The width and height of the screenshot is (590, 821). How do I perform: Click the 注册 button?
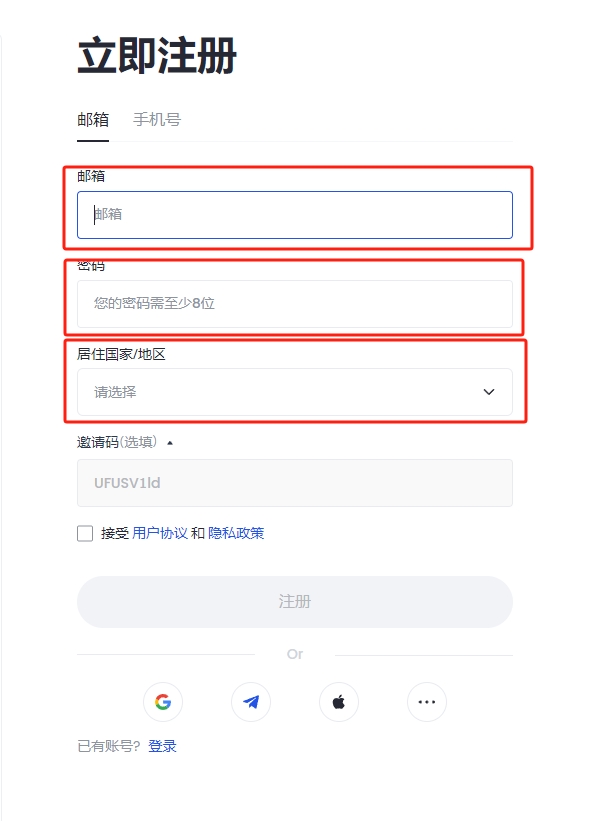click(295, 602)
